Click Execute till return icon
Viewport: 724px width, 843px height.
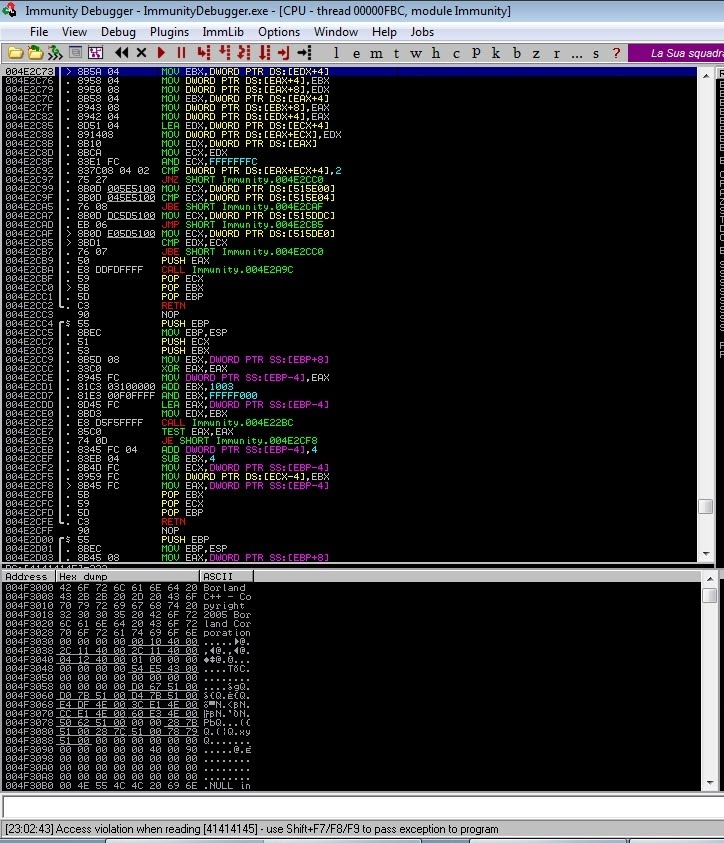pyautogui.click(x=284, y=53)
